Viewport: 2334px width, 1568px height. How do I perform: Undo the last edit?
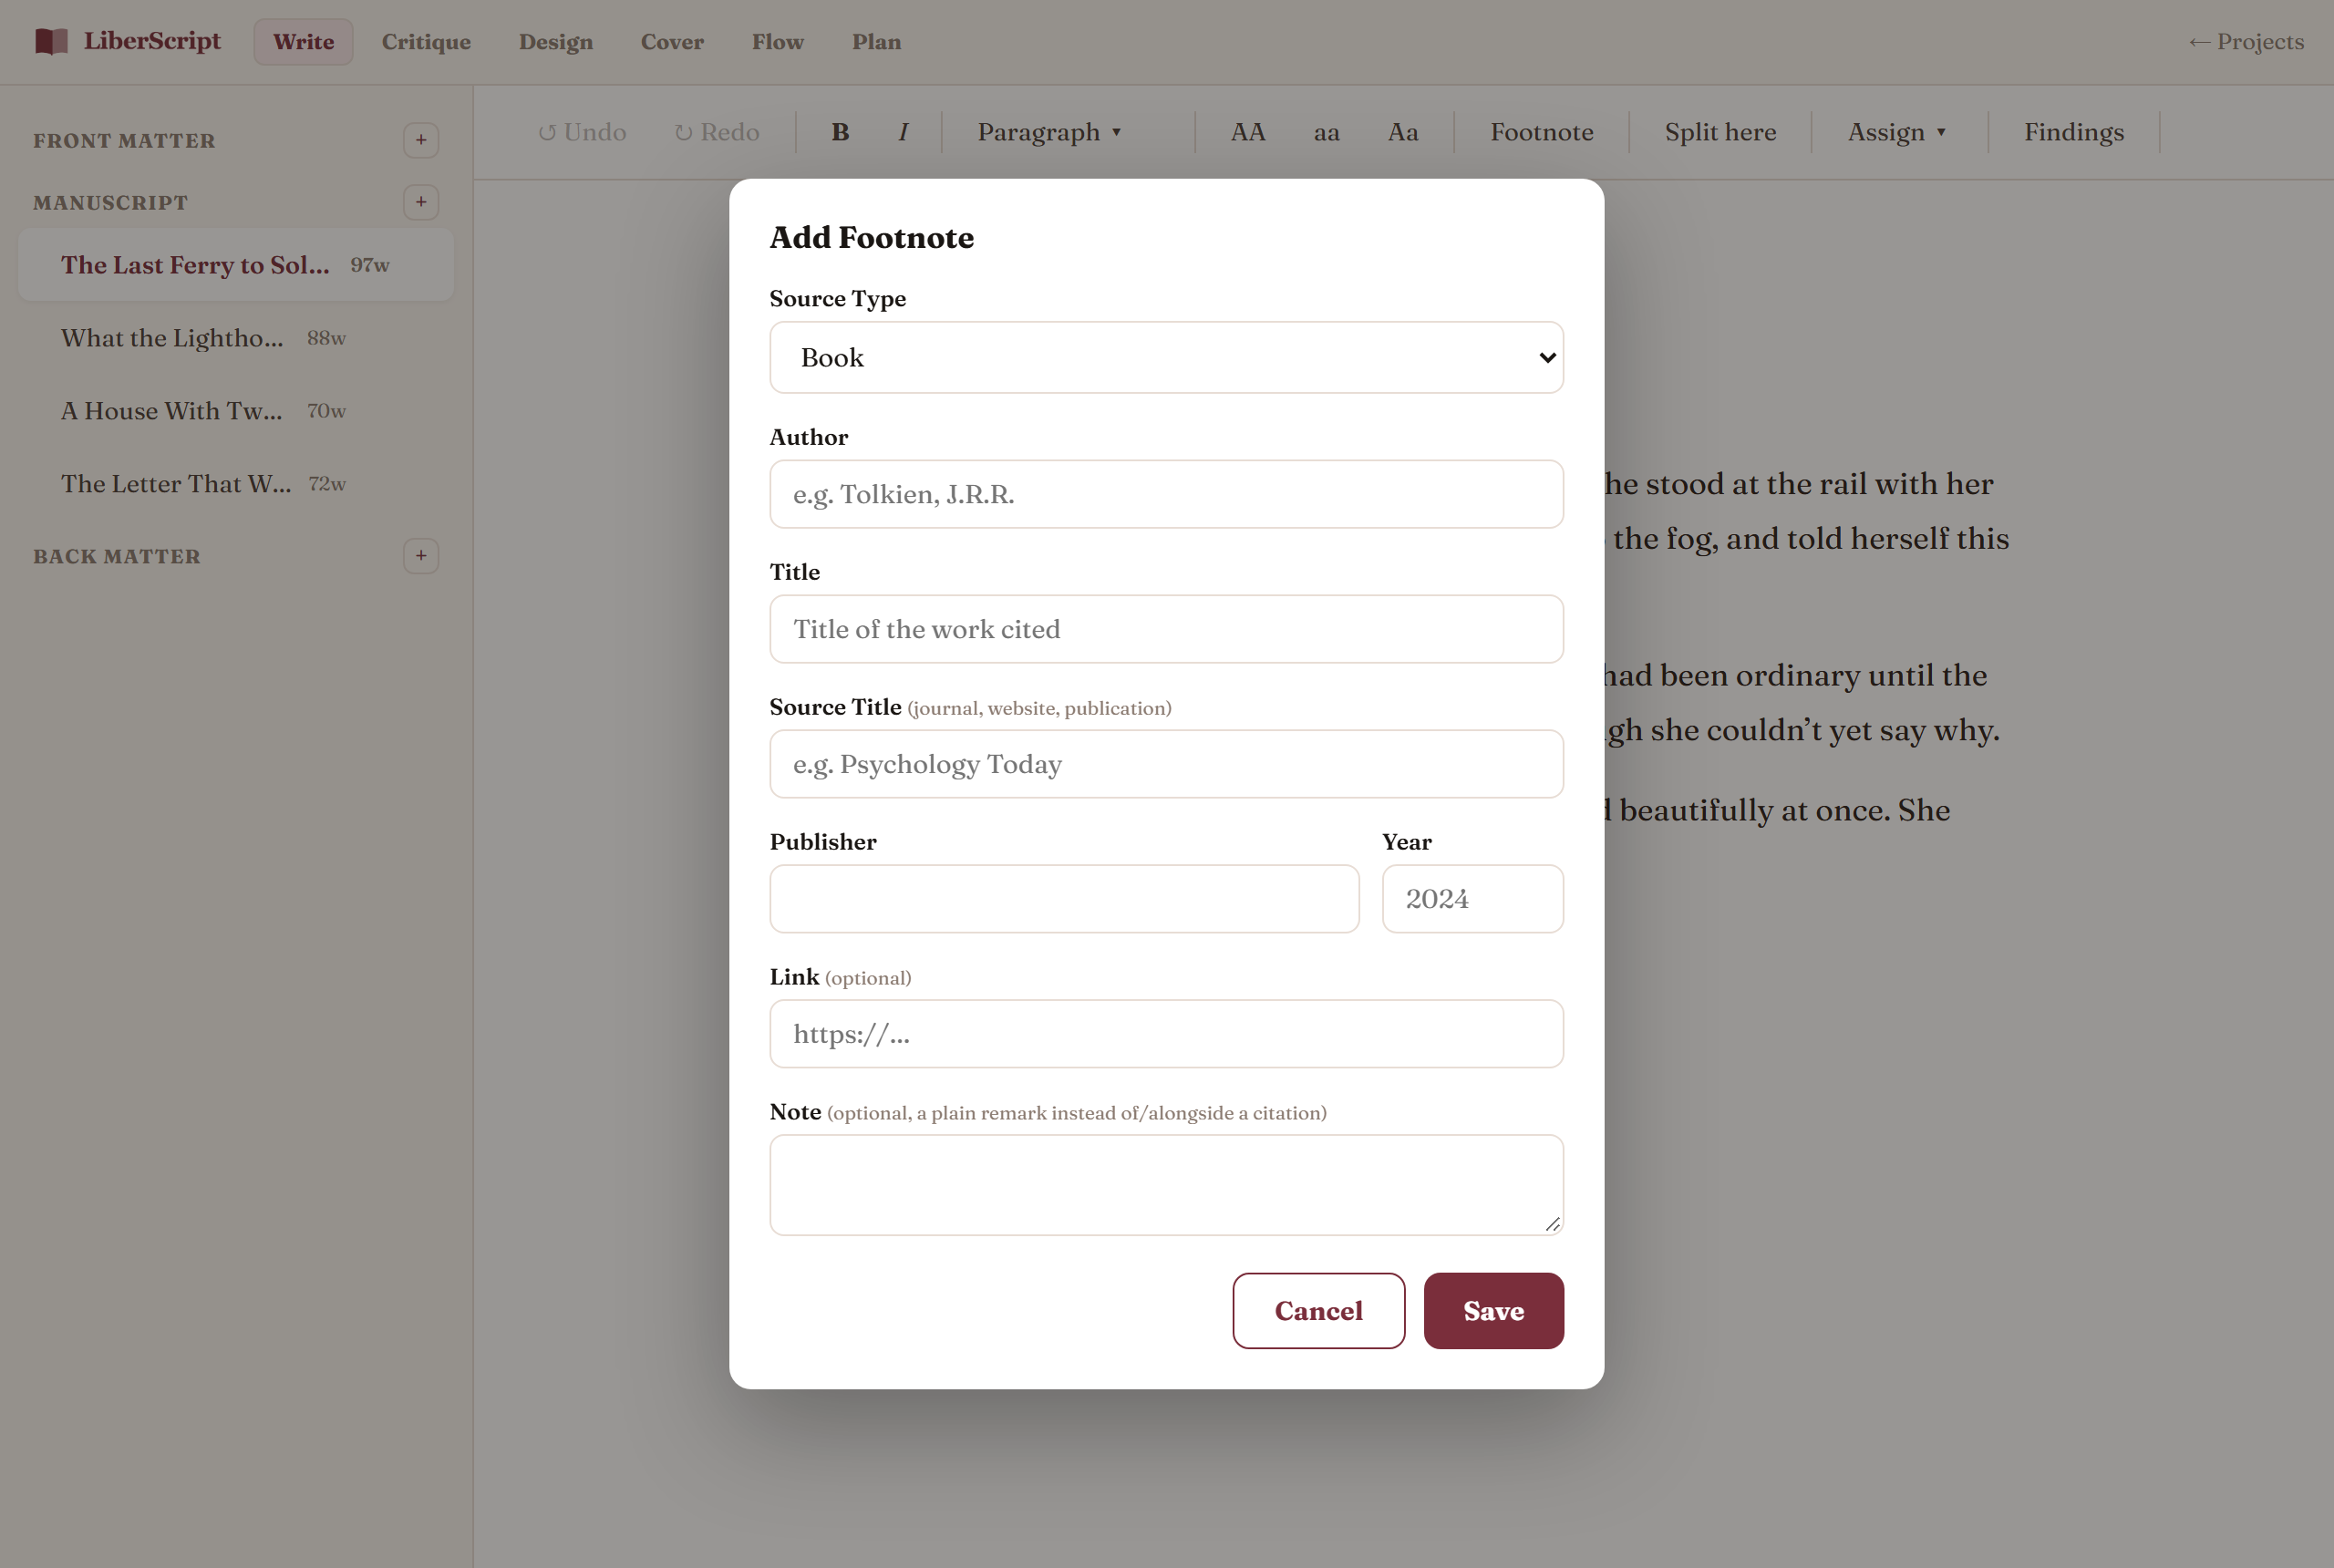[582, 132]
